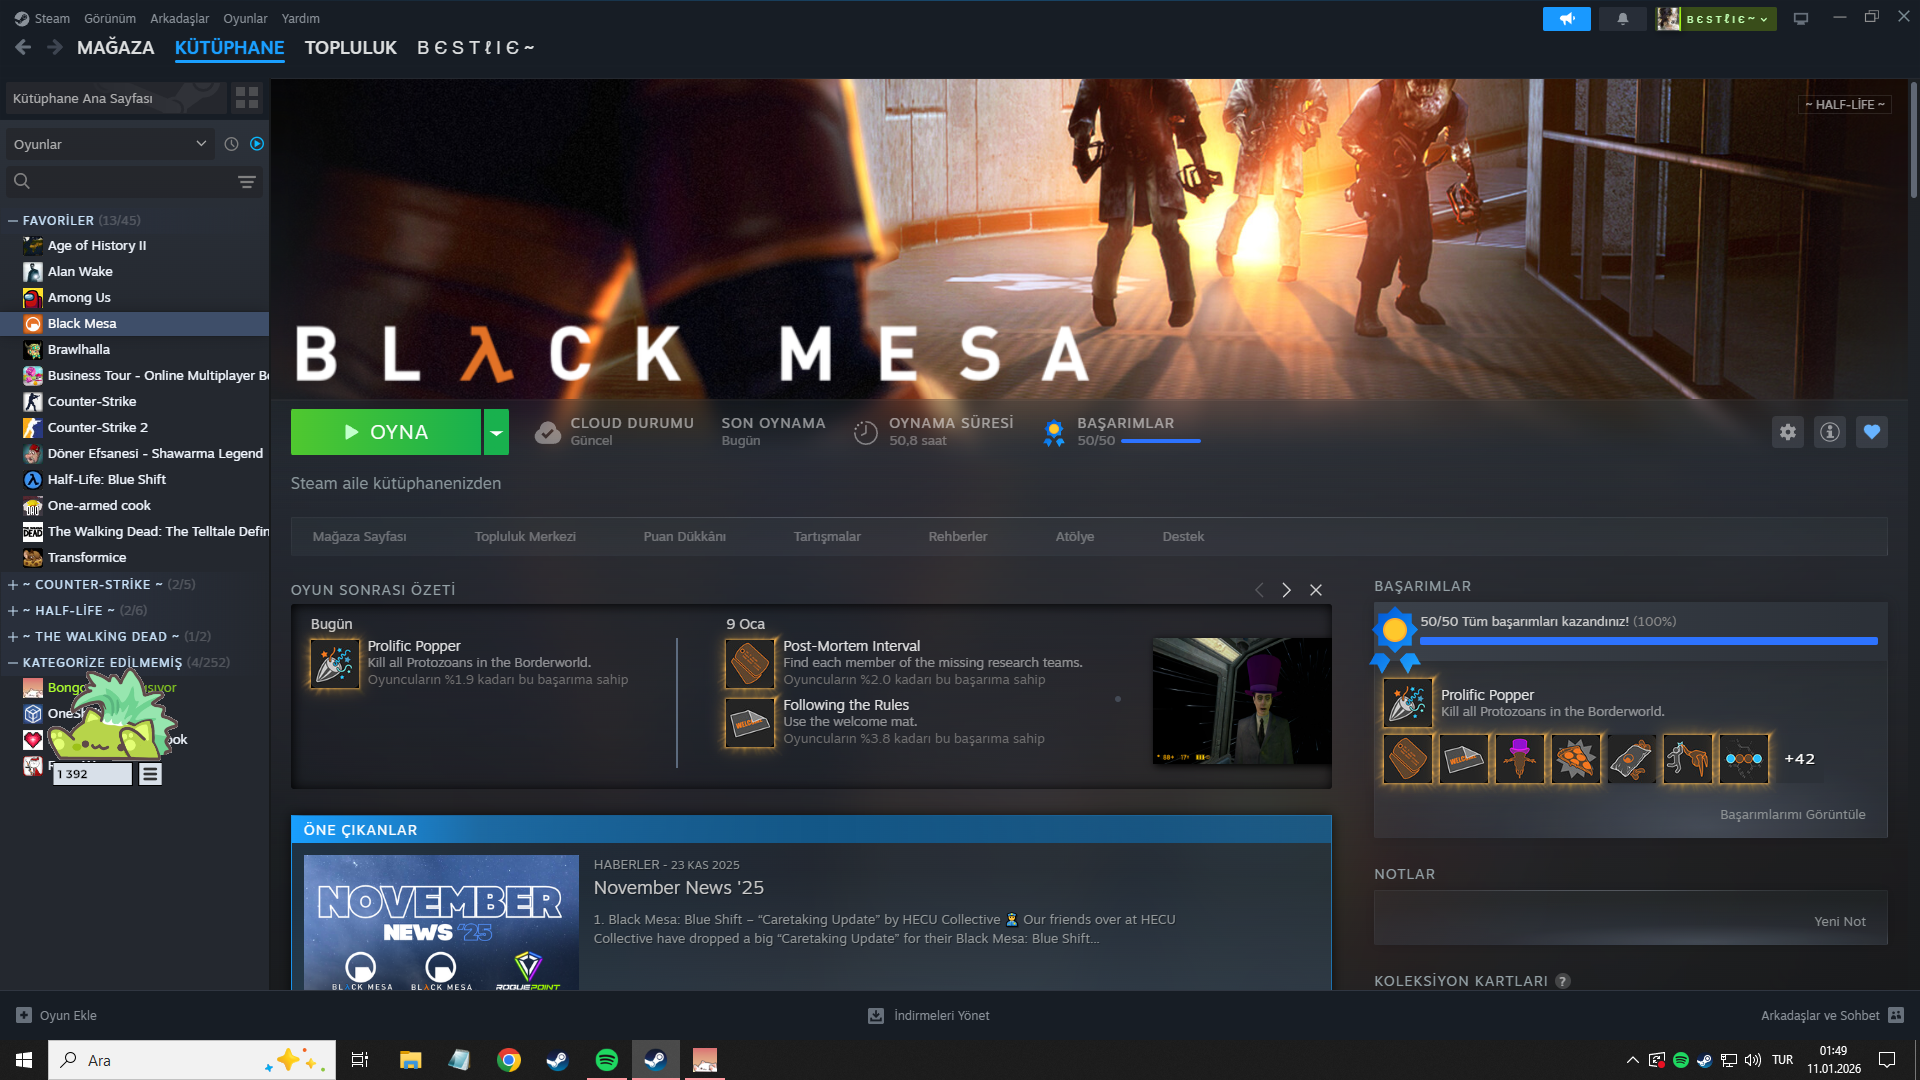Show Black Mesa game info icon
The image size is (1920, 1080).
pos(1830,432)
